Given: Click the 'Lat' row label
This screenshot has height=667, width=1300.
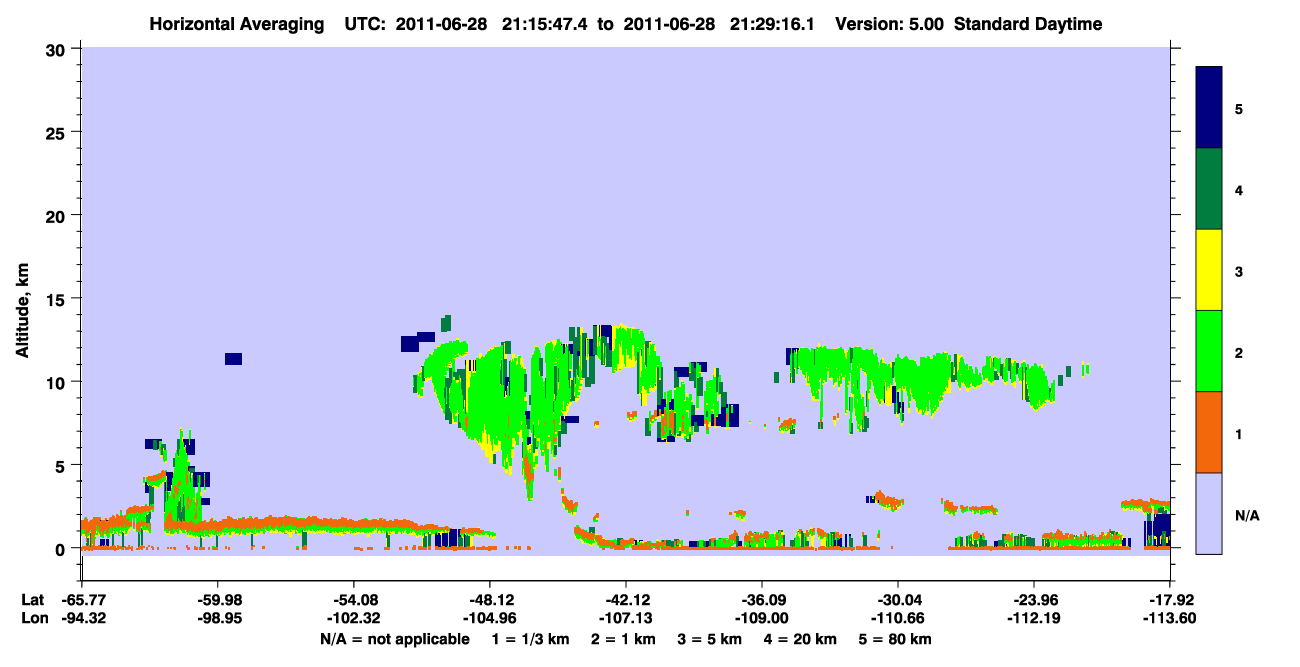Looking at the screenshot, I should point(32,600).
